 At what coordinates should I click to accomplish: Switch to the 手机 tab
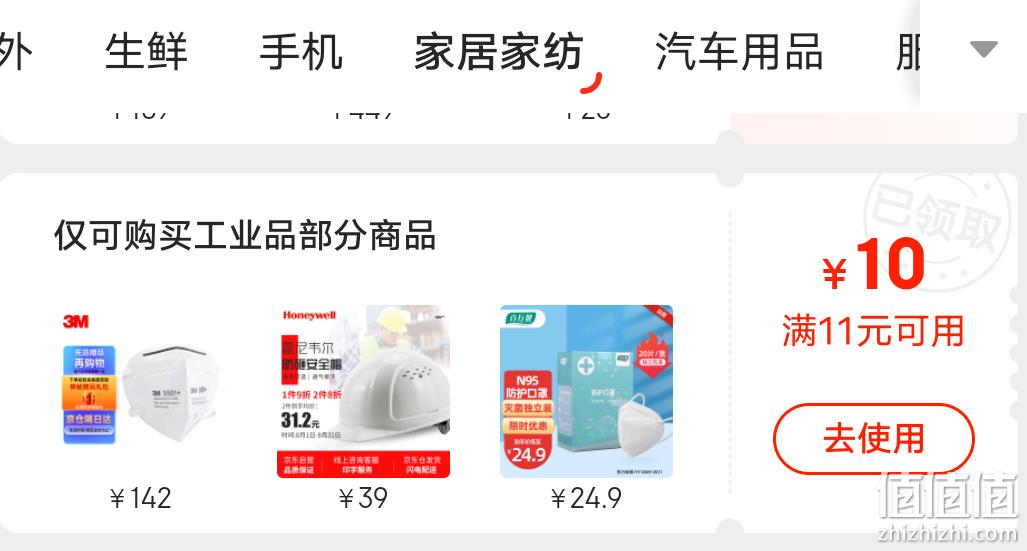[301, 52]
